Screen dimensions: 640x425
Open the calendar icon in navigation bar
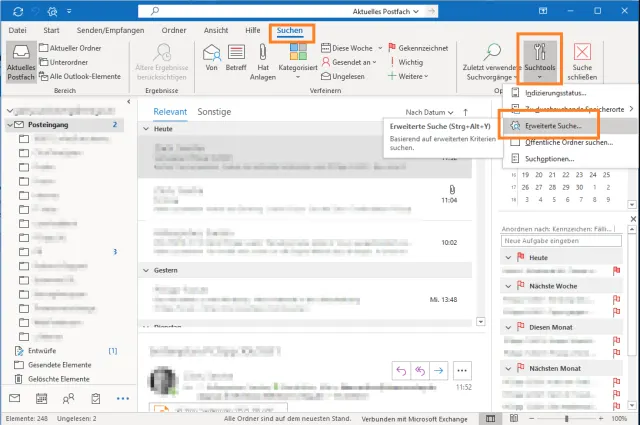[x=42, y=397]
